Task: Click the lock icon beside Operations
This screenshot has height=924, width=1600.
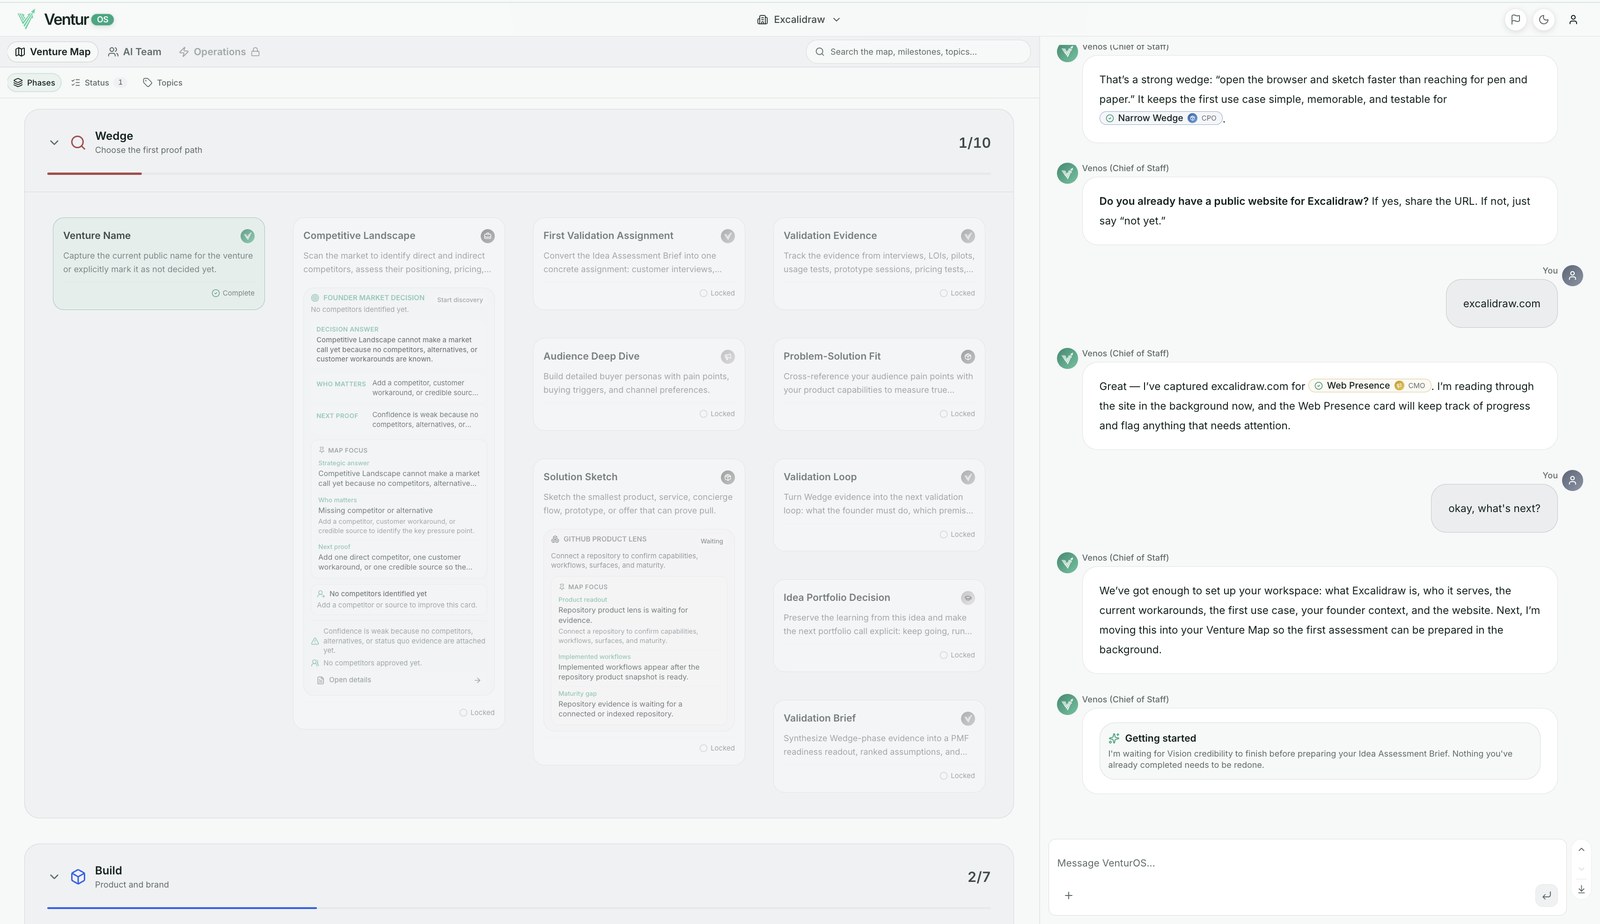Action: pos(255,52)
